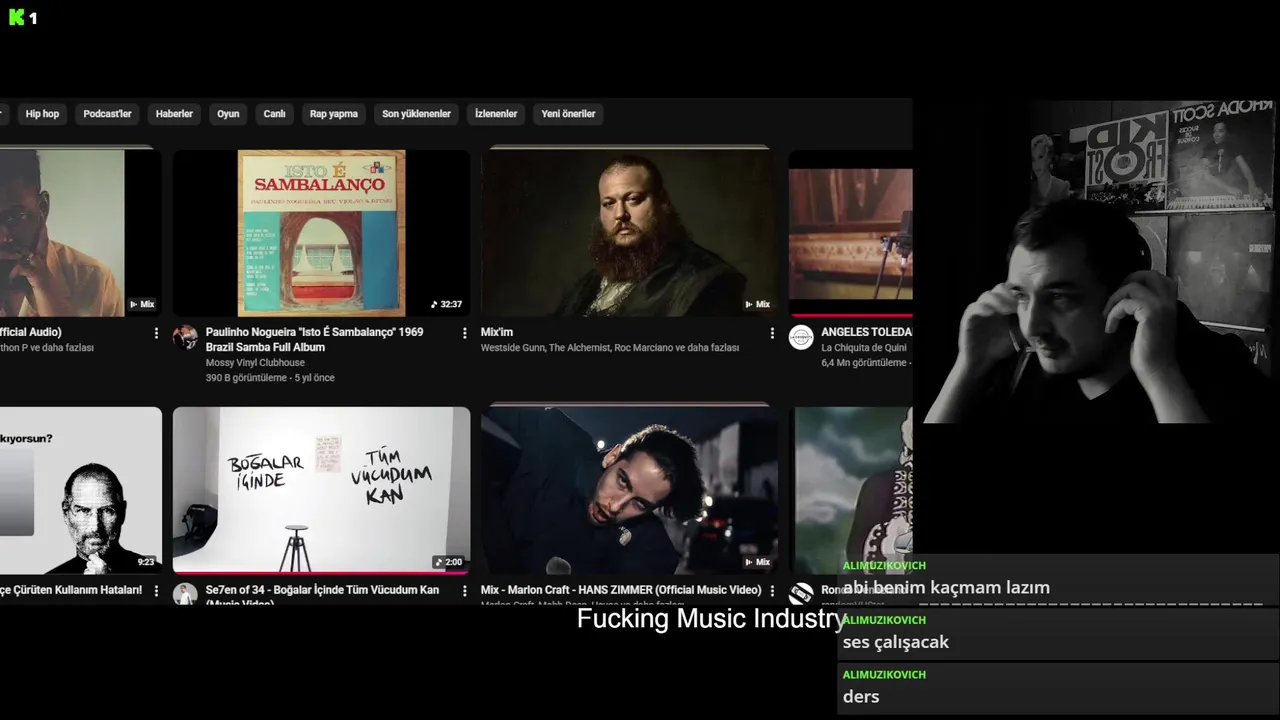Click the Mossy Vinyl Clubhouse channel name
This screenshot has height=720, width=1280.
click(255, 363)
